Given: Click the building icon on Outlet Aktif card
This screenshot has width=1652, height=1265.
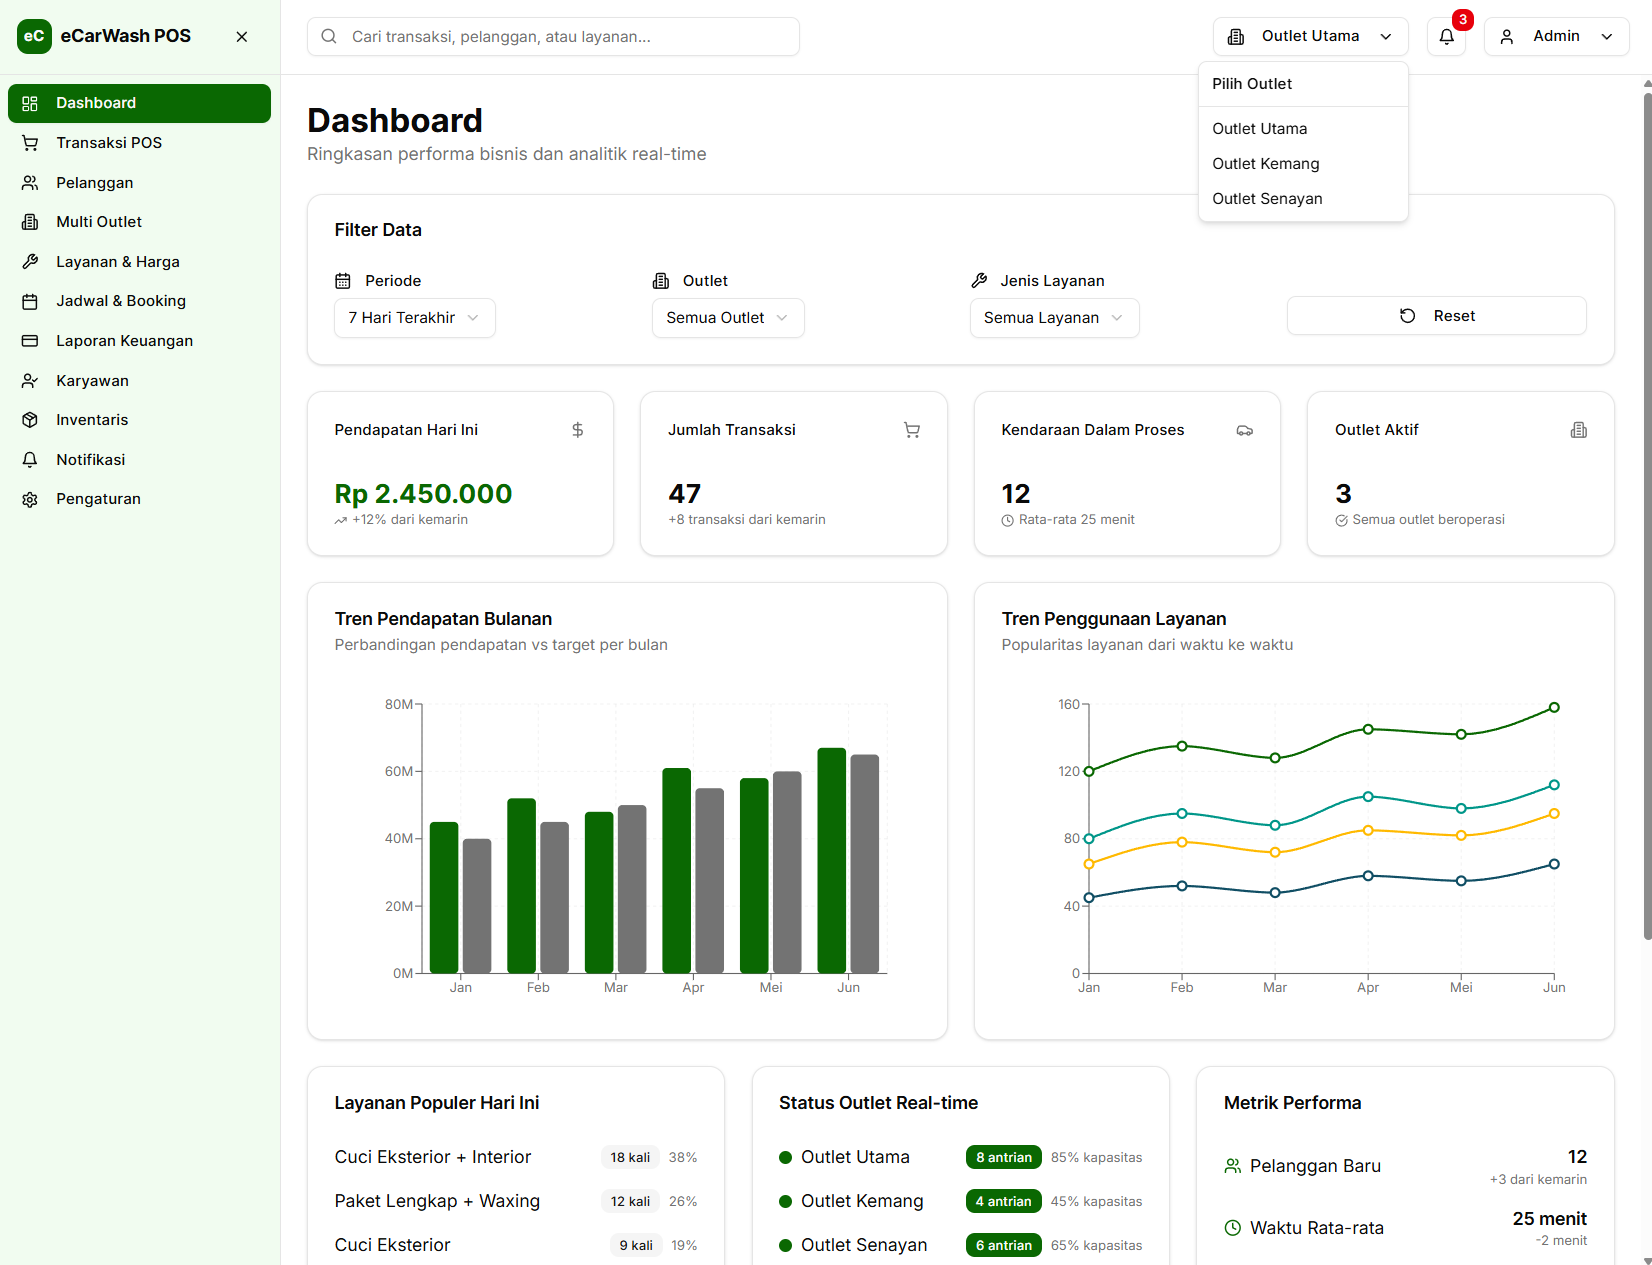Looking at the screenshot, I should [1578, 430].
